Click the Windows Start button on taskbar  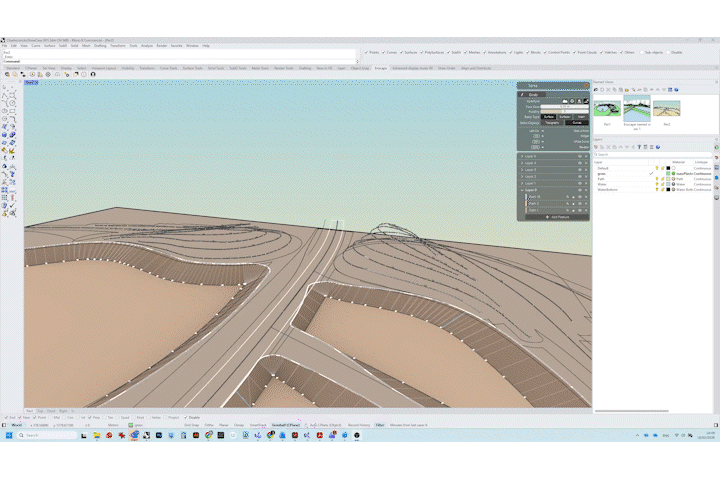tap(8, 435)
